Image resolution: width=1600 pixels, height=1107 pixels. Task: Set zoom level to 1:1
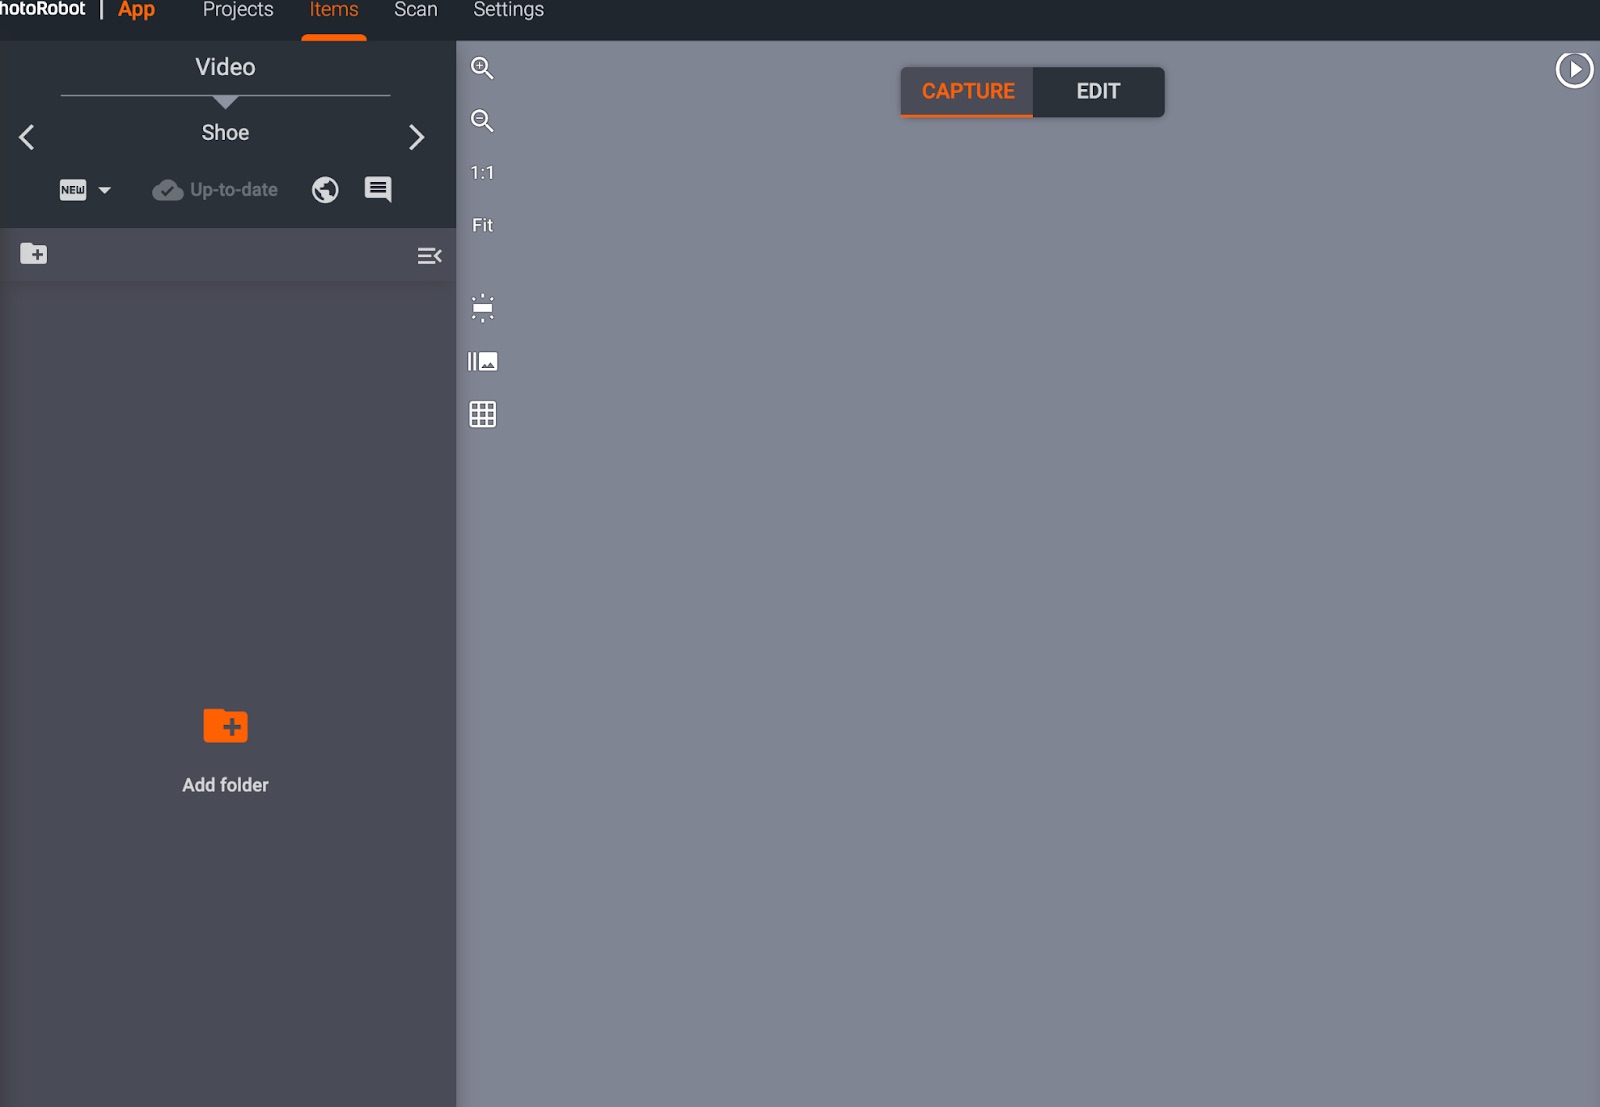482,172
